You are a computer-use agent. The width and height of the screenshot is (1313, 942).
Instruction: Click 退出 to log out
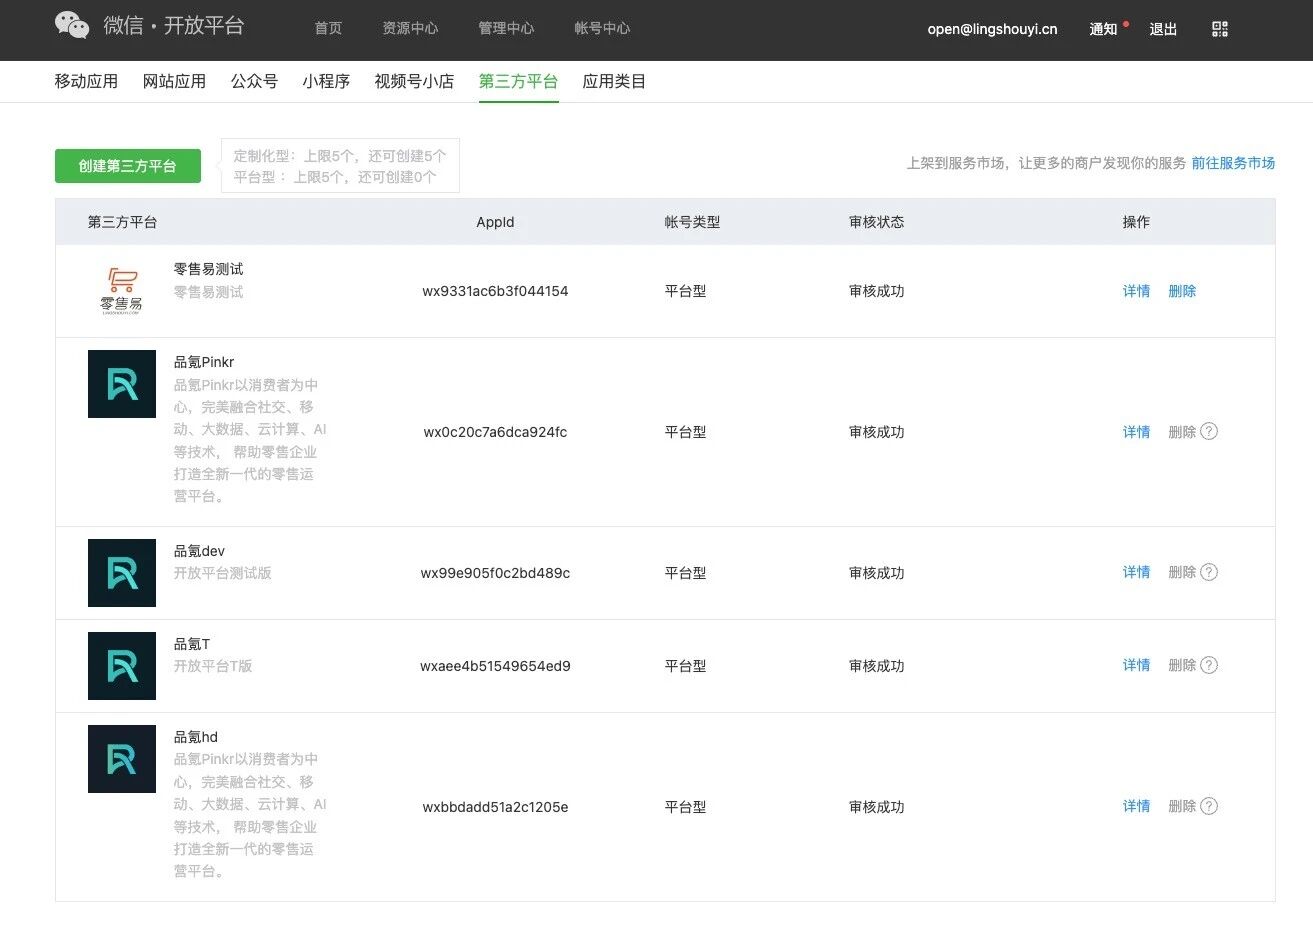point(1163,29)
